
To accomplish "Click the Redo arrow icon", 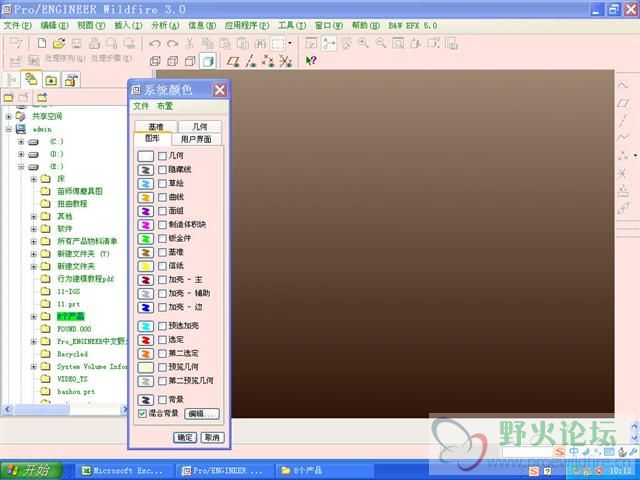I will click(x=173, y=43).
